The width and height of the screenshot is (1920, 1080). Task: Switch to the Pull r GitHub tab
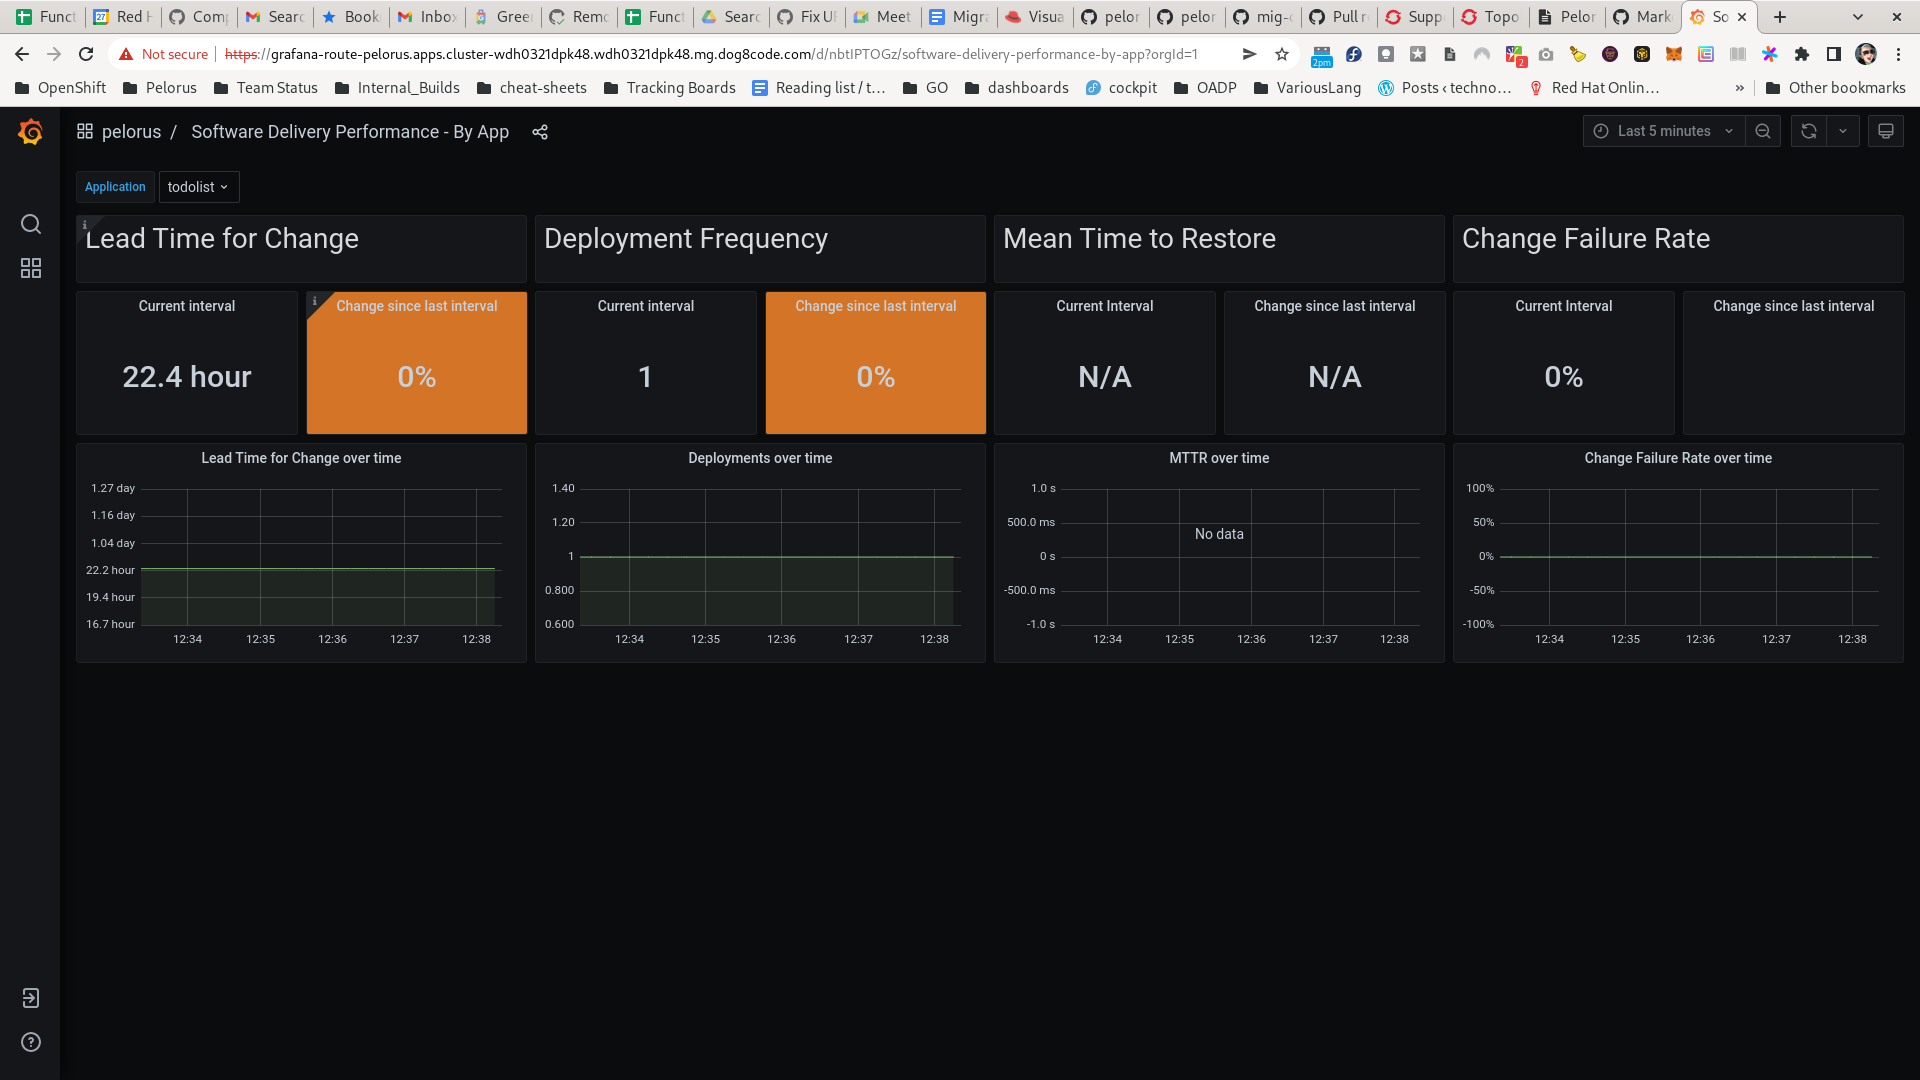point(1338,17)
